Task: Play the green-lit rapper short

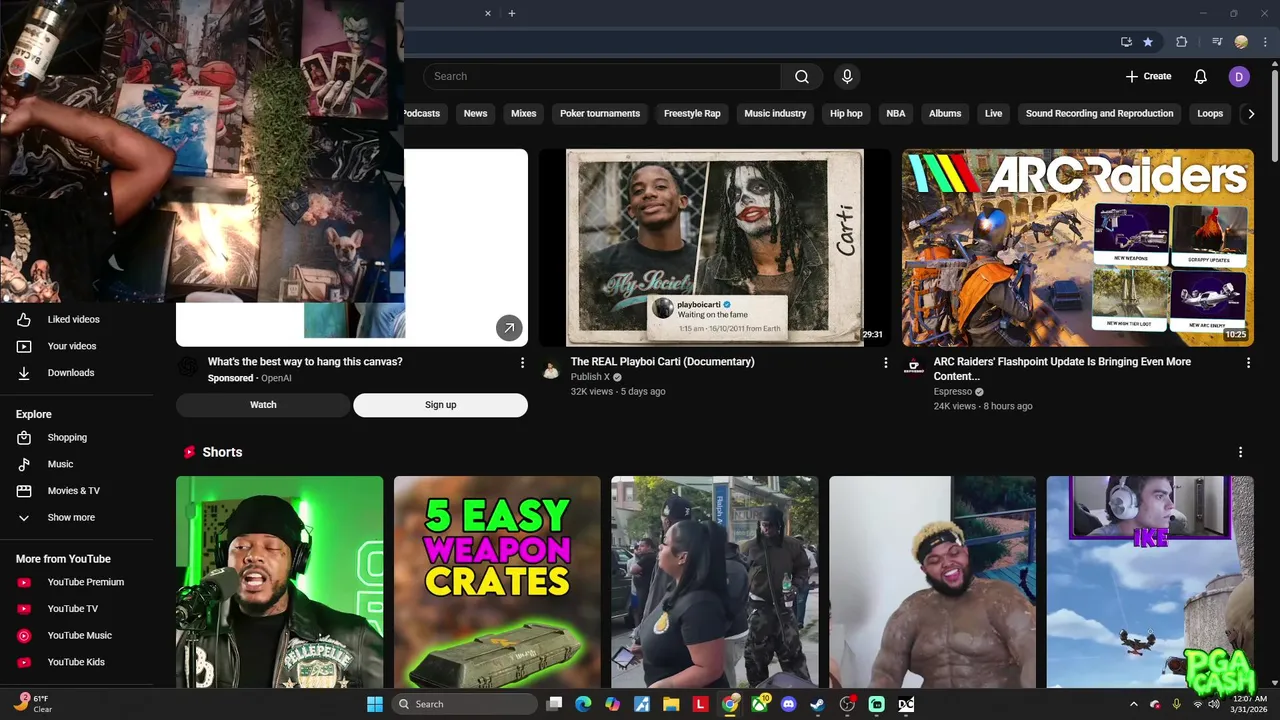Action: click(279, 582)
